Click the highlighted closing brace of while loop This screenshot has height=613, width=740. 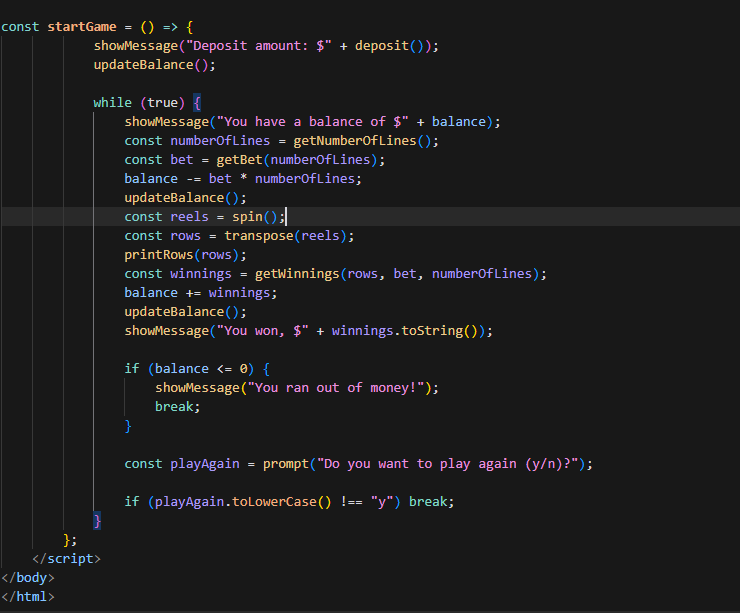[x=97, y=521]
